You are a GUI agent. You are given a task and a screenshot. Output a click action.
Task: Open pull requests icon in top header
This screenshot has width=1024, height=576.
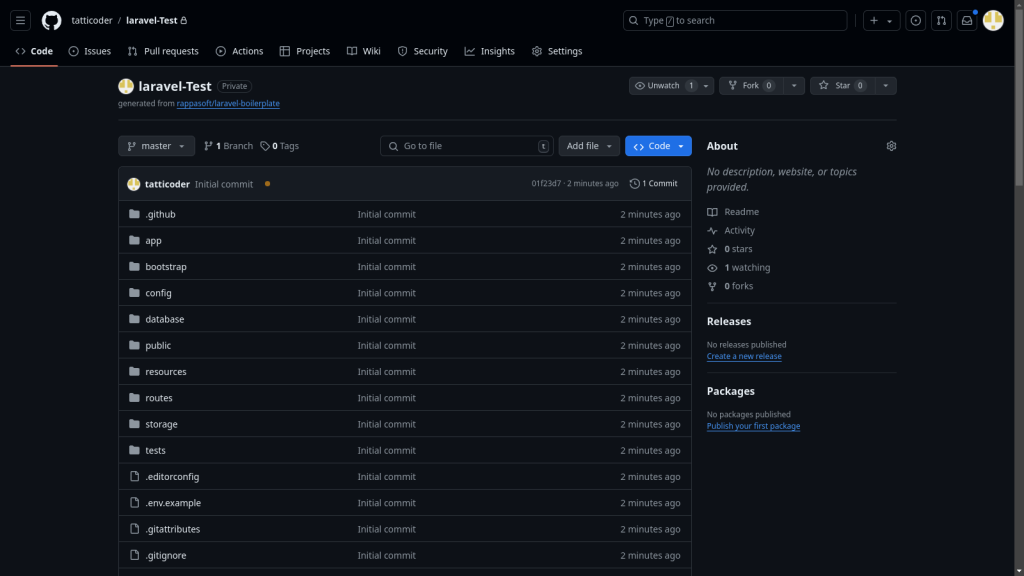[941, 21]
